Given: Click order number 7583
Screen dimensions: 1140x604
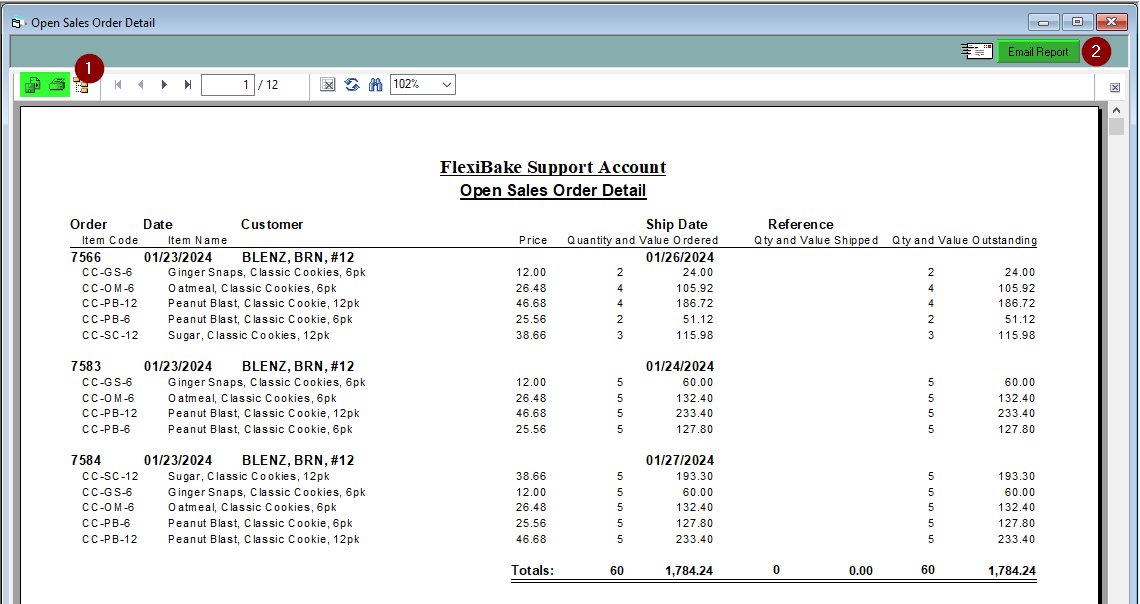Looking at the screenshot, I should tap(86, 366).
